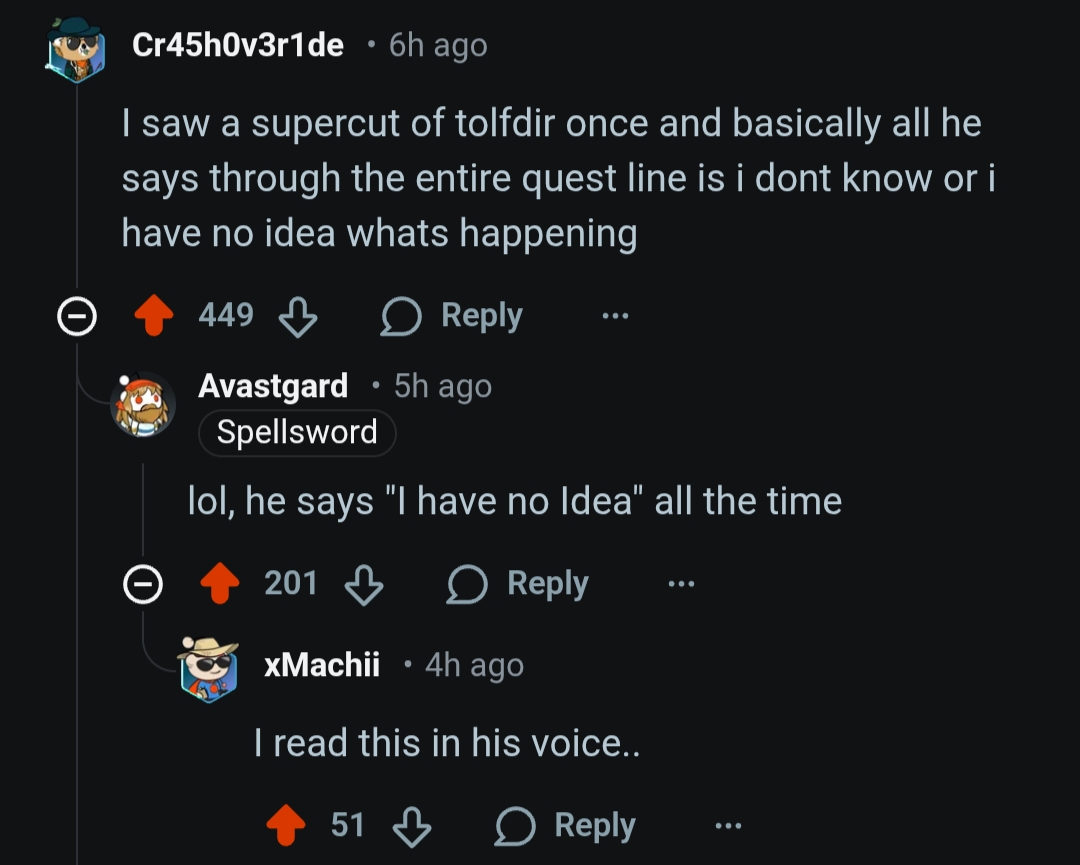Open more options for Avastgard's comment
Screen dimensions: 1080x865
click(x=681, y=584)
